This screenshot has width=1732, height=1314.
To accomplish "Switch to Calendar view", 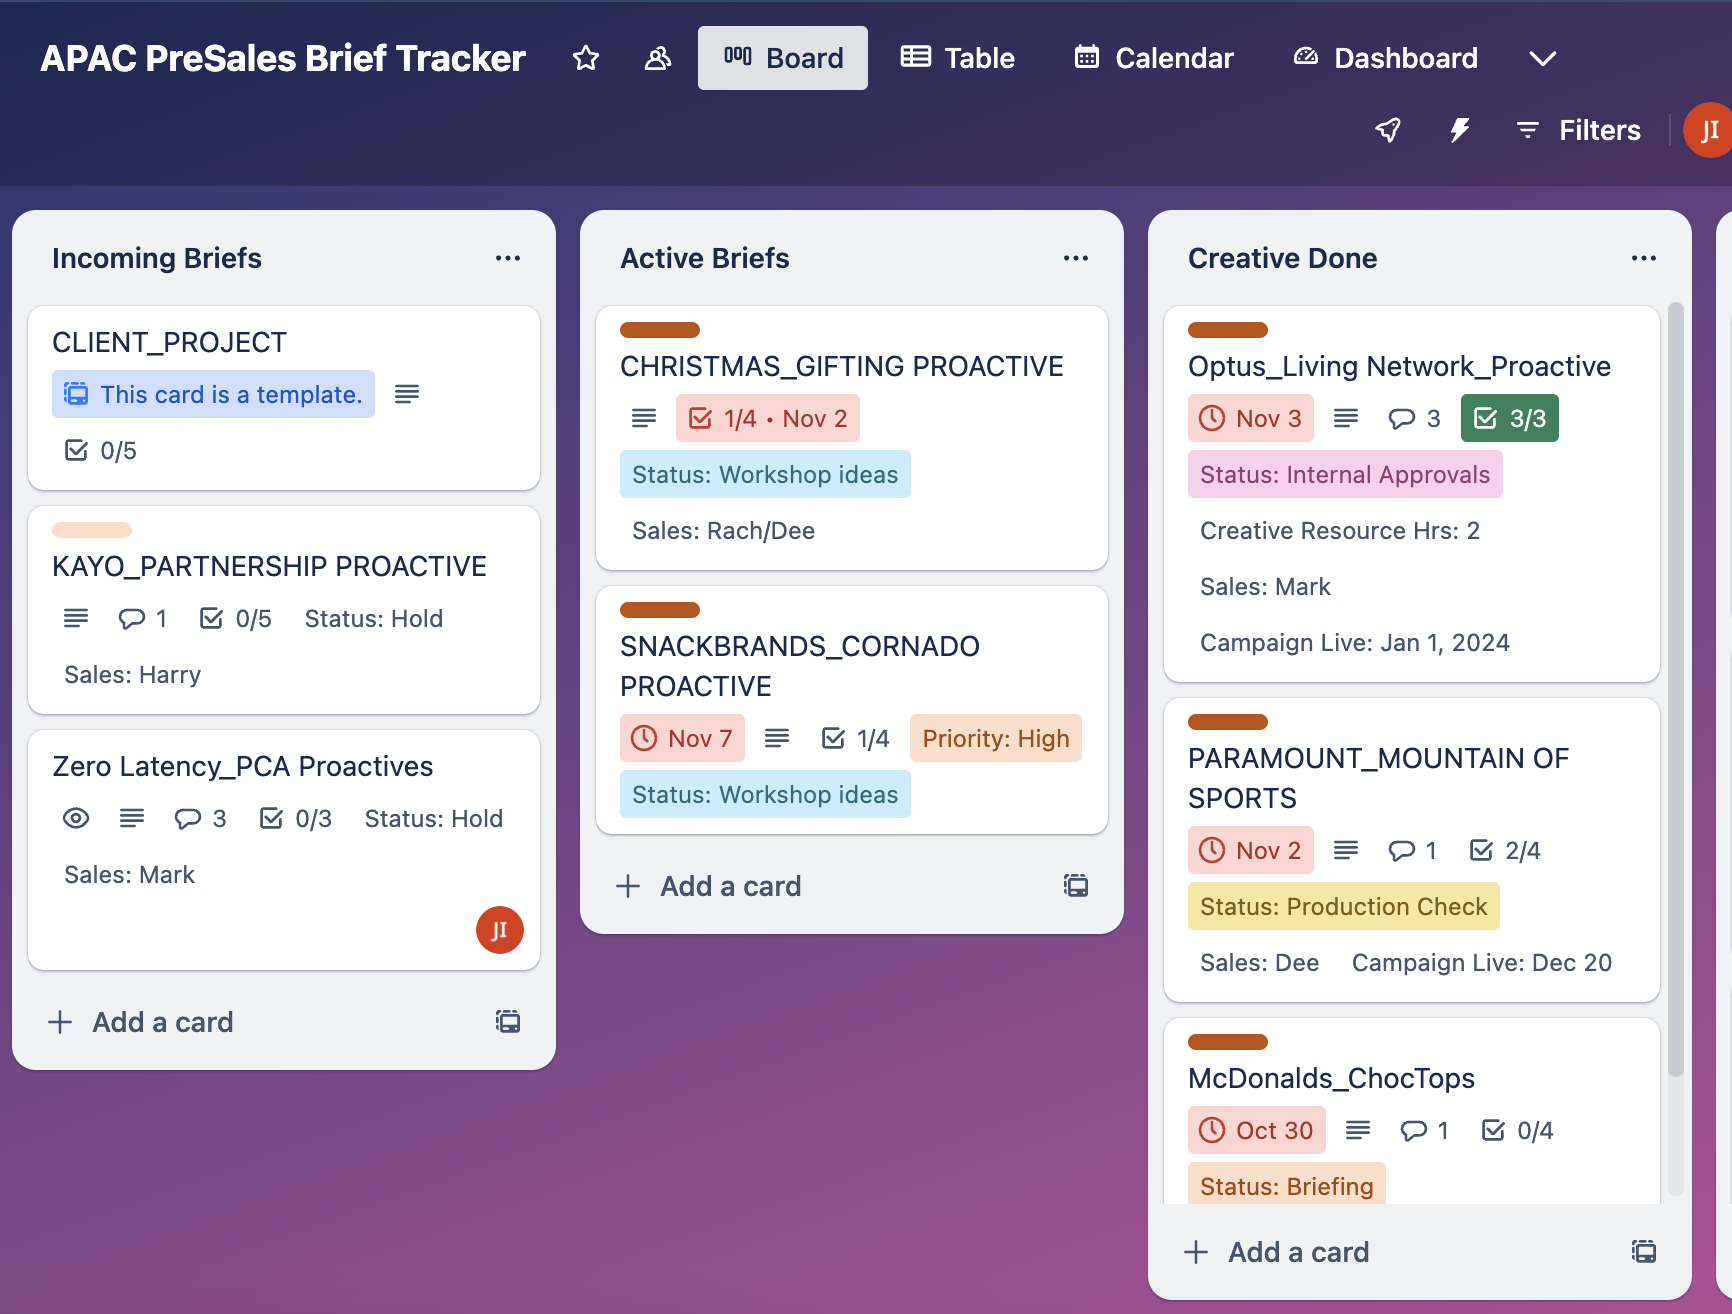I will [x=1154, y=58].
